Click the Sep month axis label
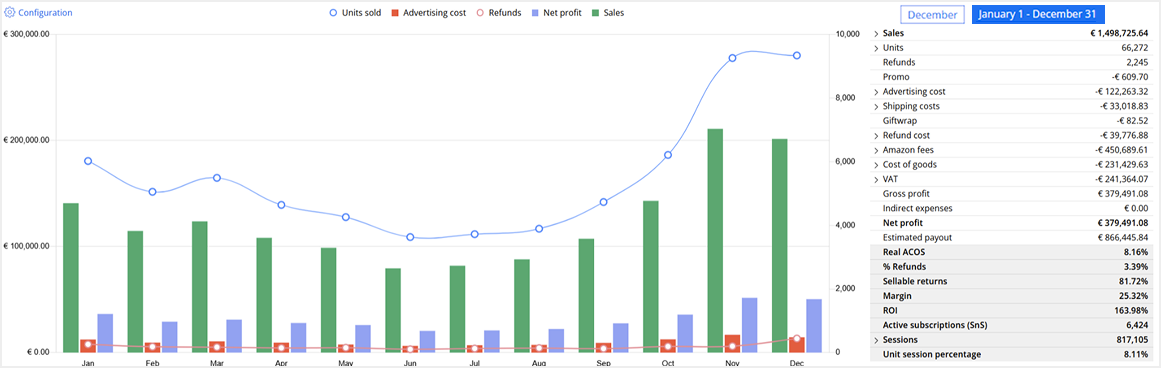The width and height of the screenshot is (1161, 368). point(603,364)
